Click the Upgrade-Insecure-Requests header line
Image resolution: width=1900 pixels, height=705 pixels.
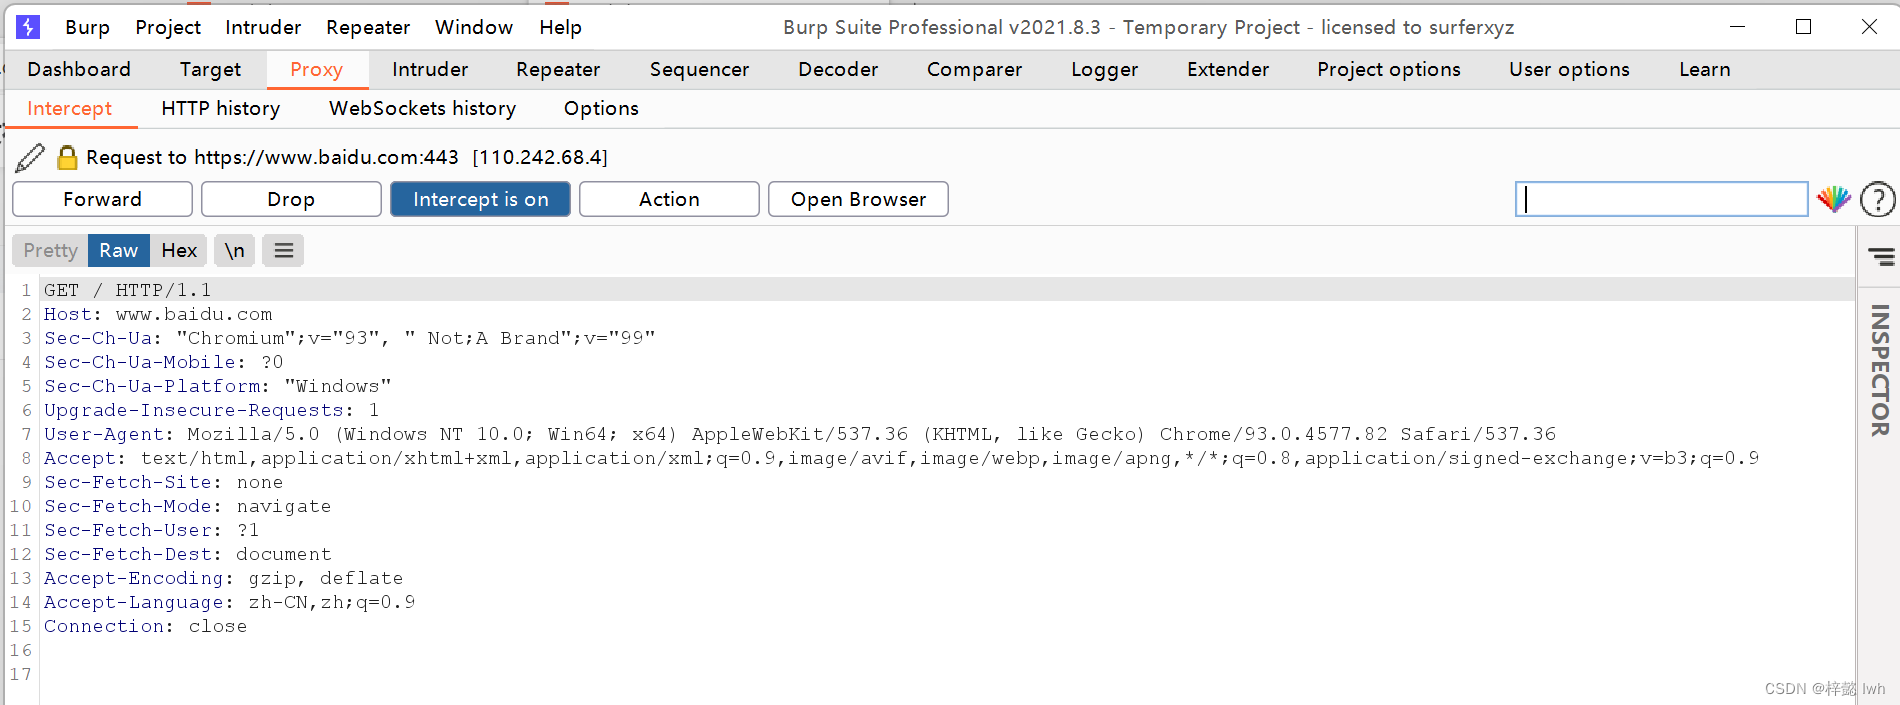212,410
